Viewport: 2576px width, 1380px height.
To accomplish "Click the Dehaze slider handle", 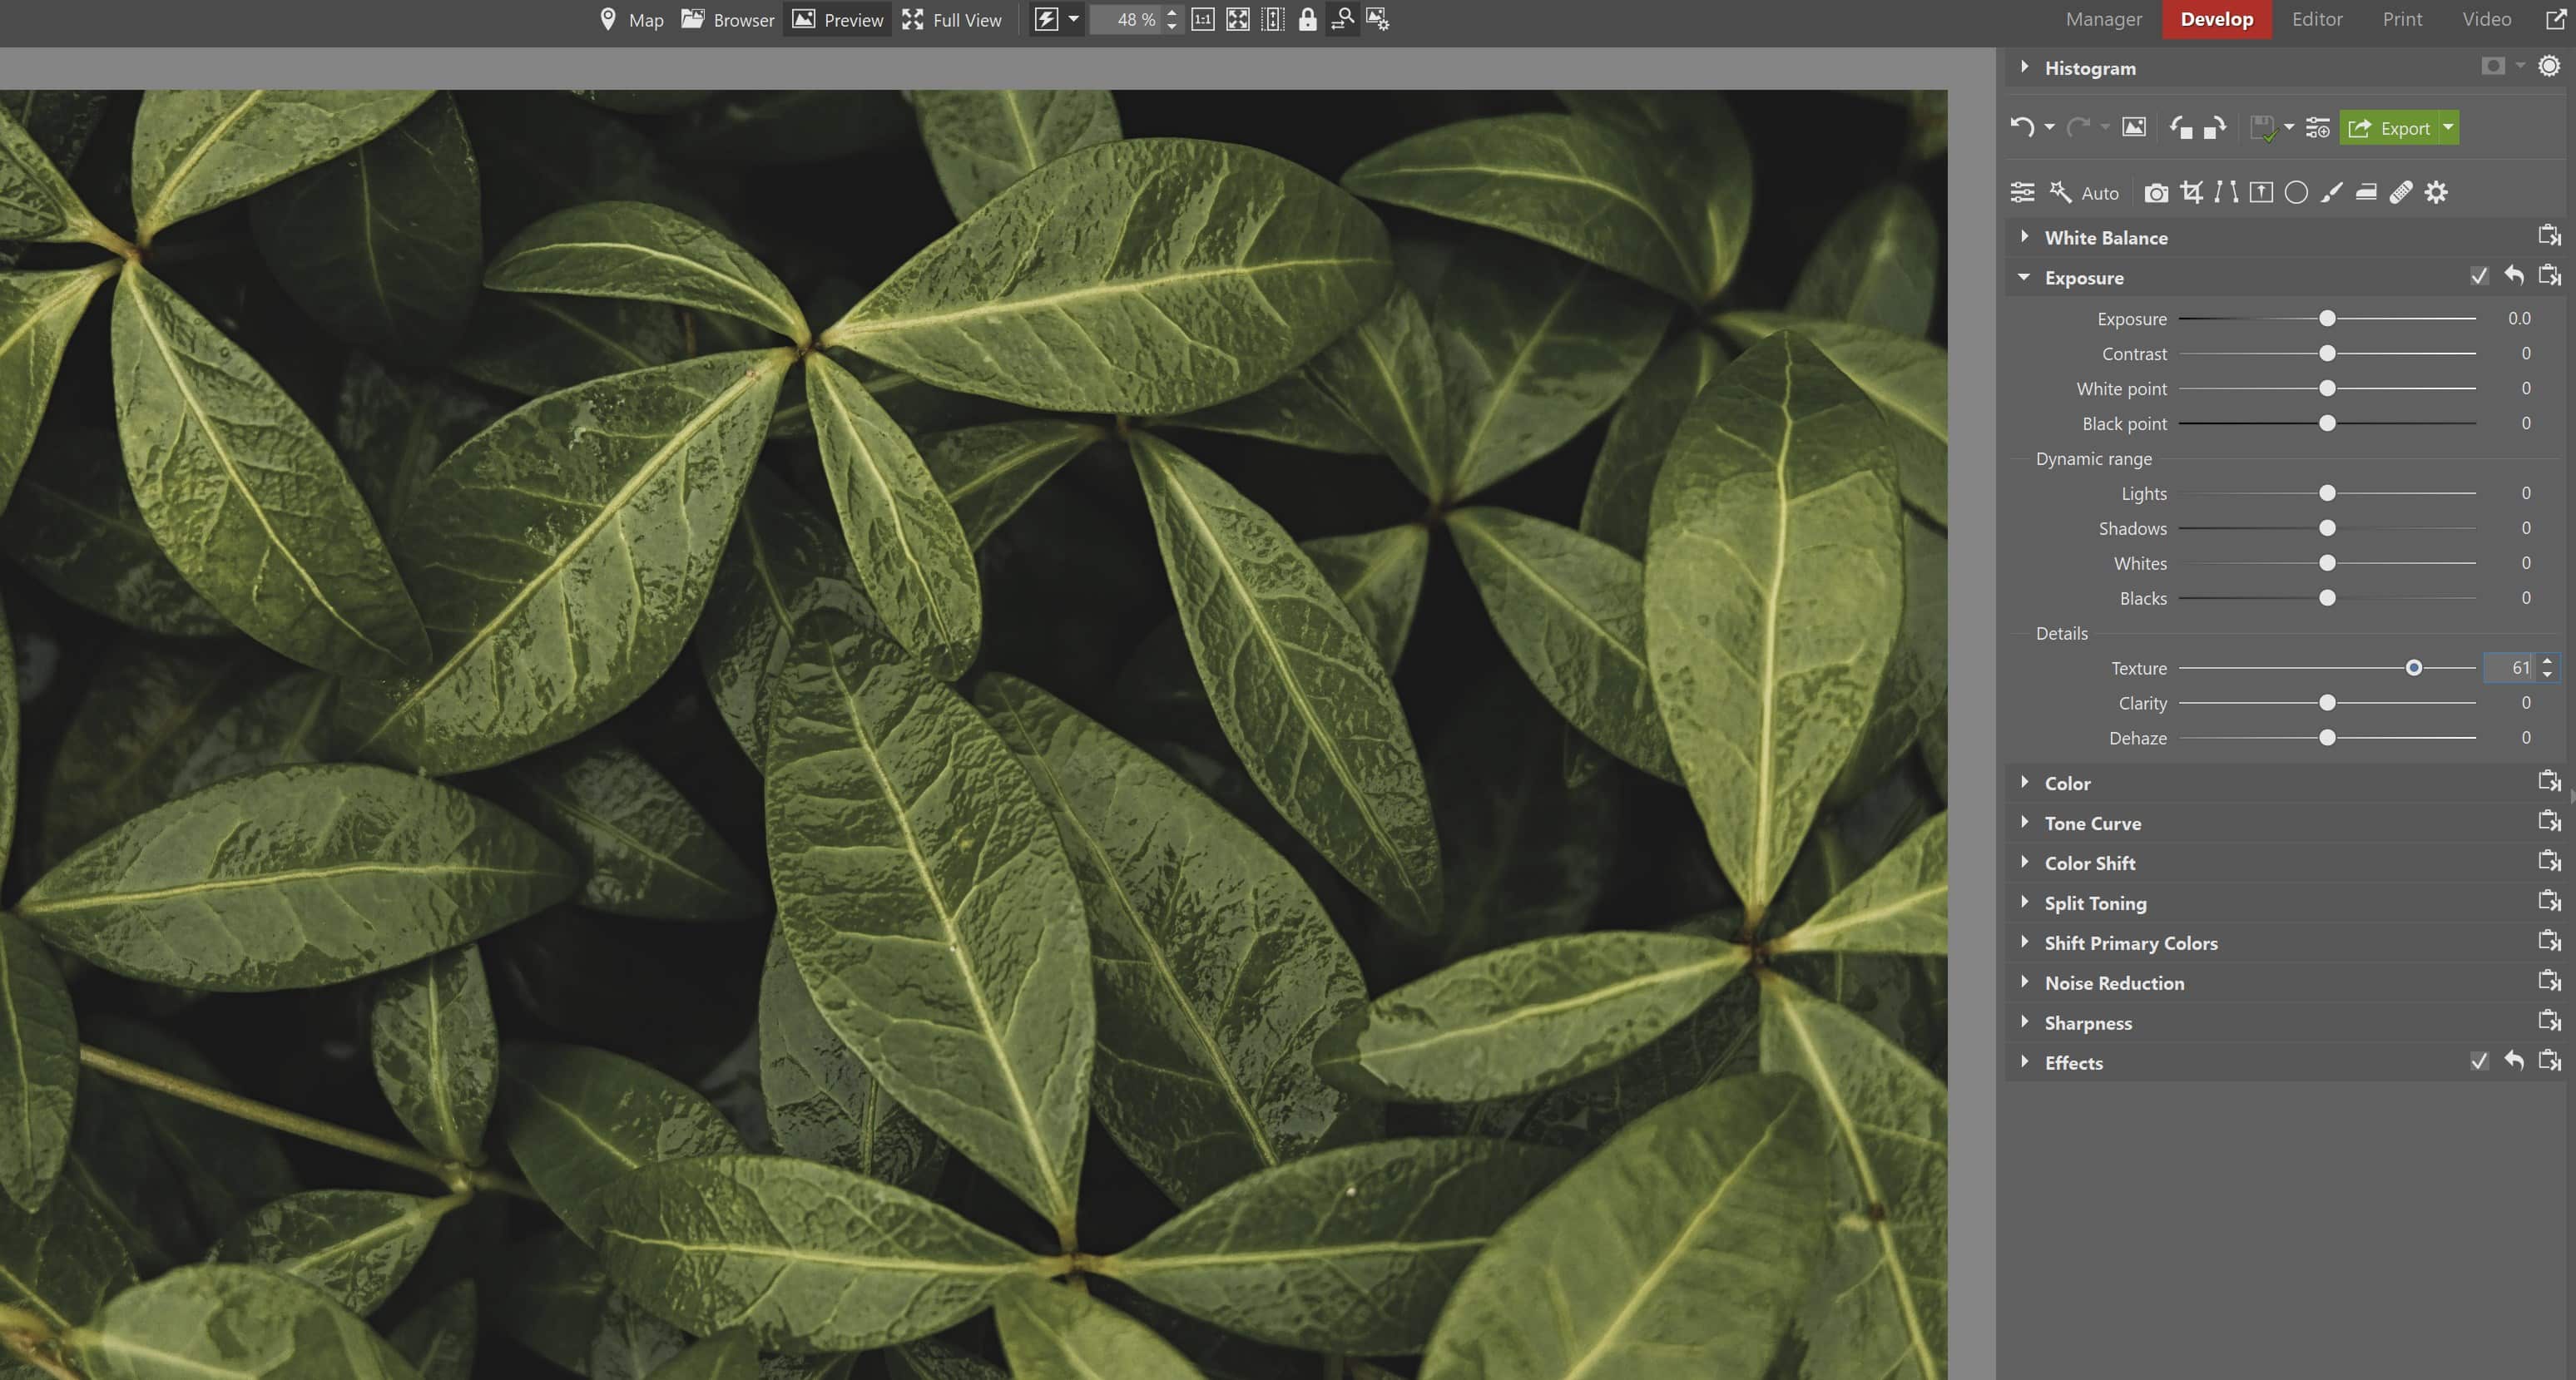I will tap(2327, 737).
